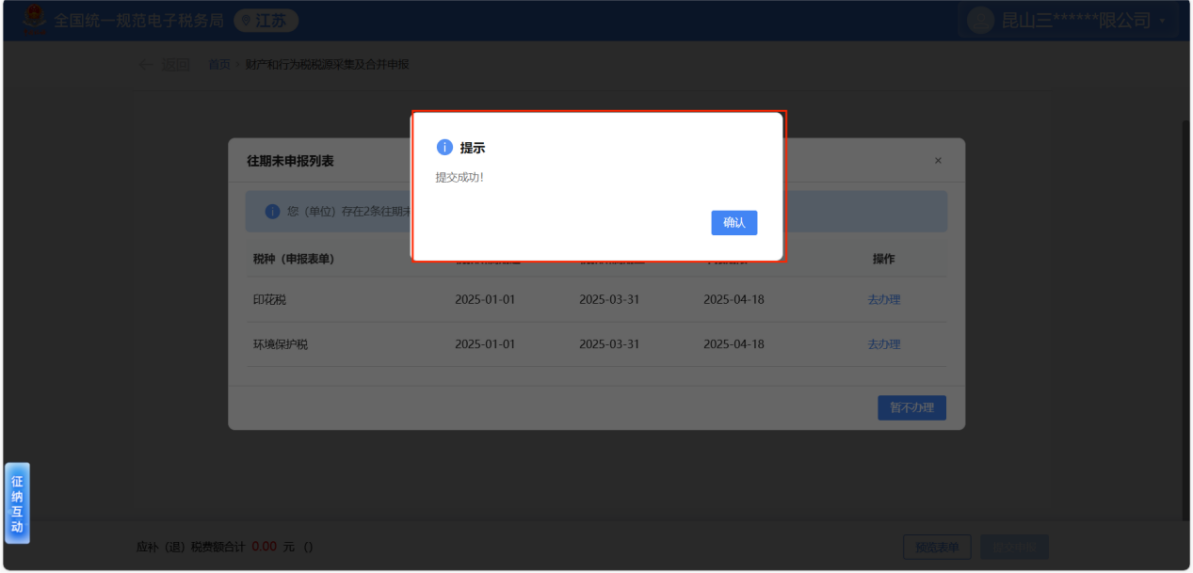Viewport: 1193px width, 573px height.
Task: Click the info icon in the 往期未申报 notice banner
Action: click(272, 212)
